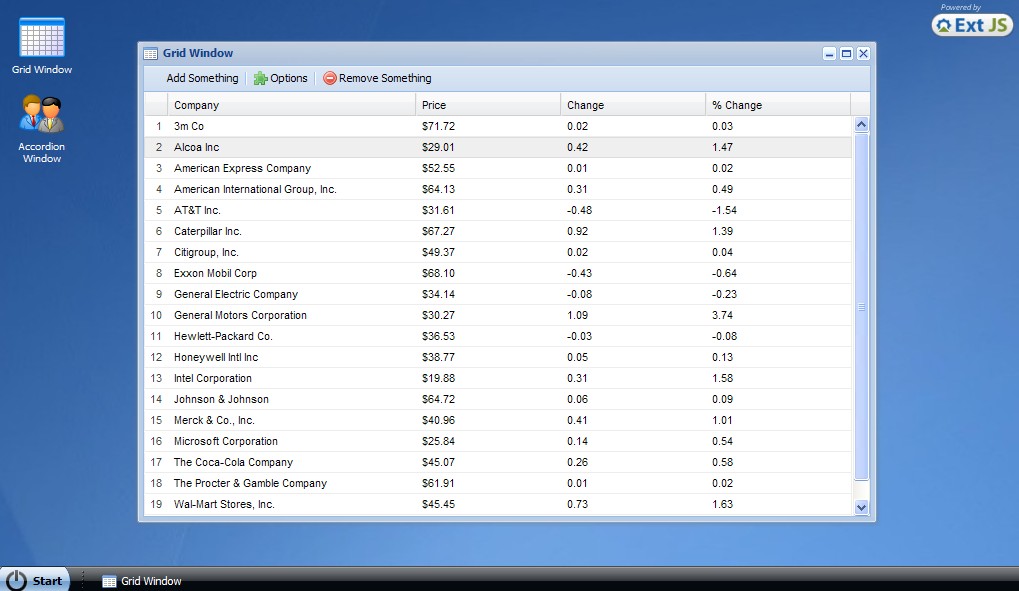
Task: Click the grid icon in window title bar
Action: pyautogui.click(x=151, y=54)
